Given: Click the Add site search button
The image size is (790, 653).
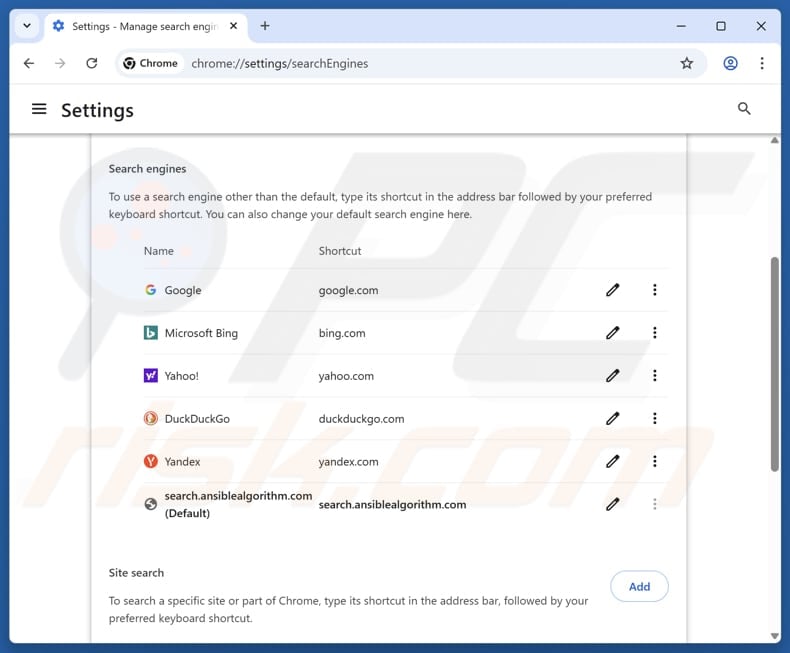Looking at the screenshot, I should tap(639, 586).
